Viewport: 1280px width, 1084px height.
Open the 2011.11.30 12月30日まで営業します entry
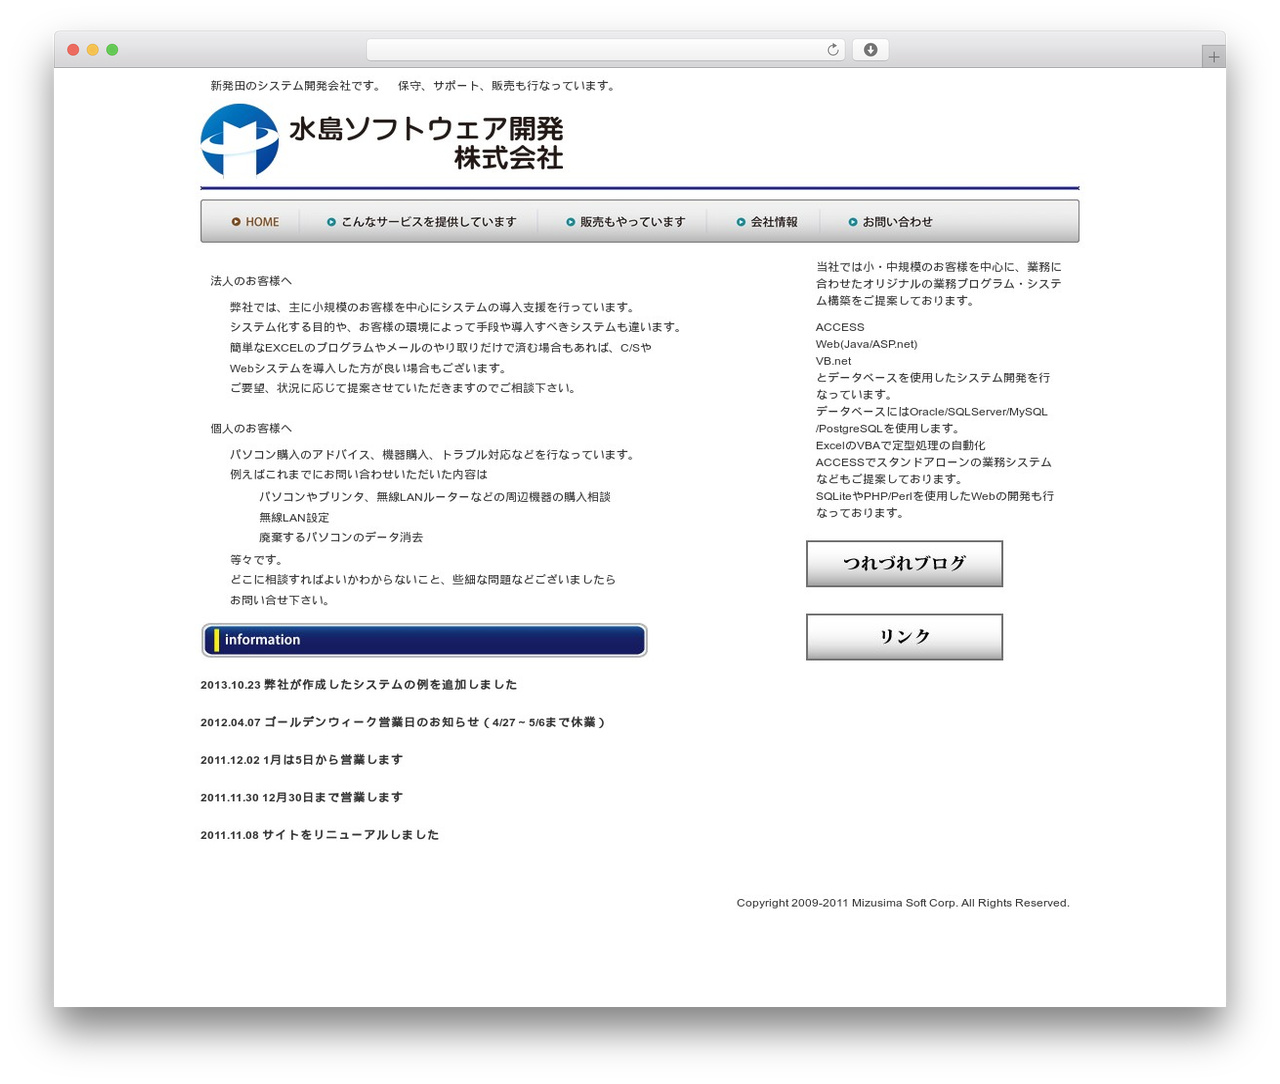[x=302, y=797]
